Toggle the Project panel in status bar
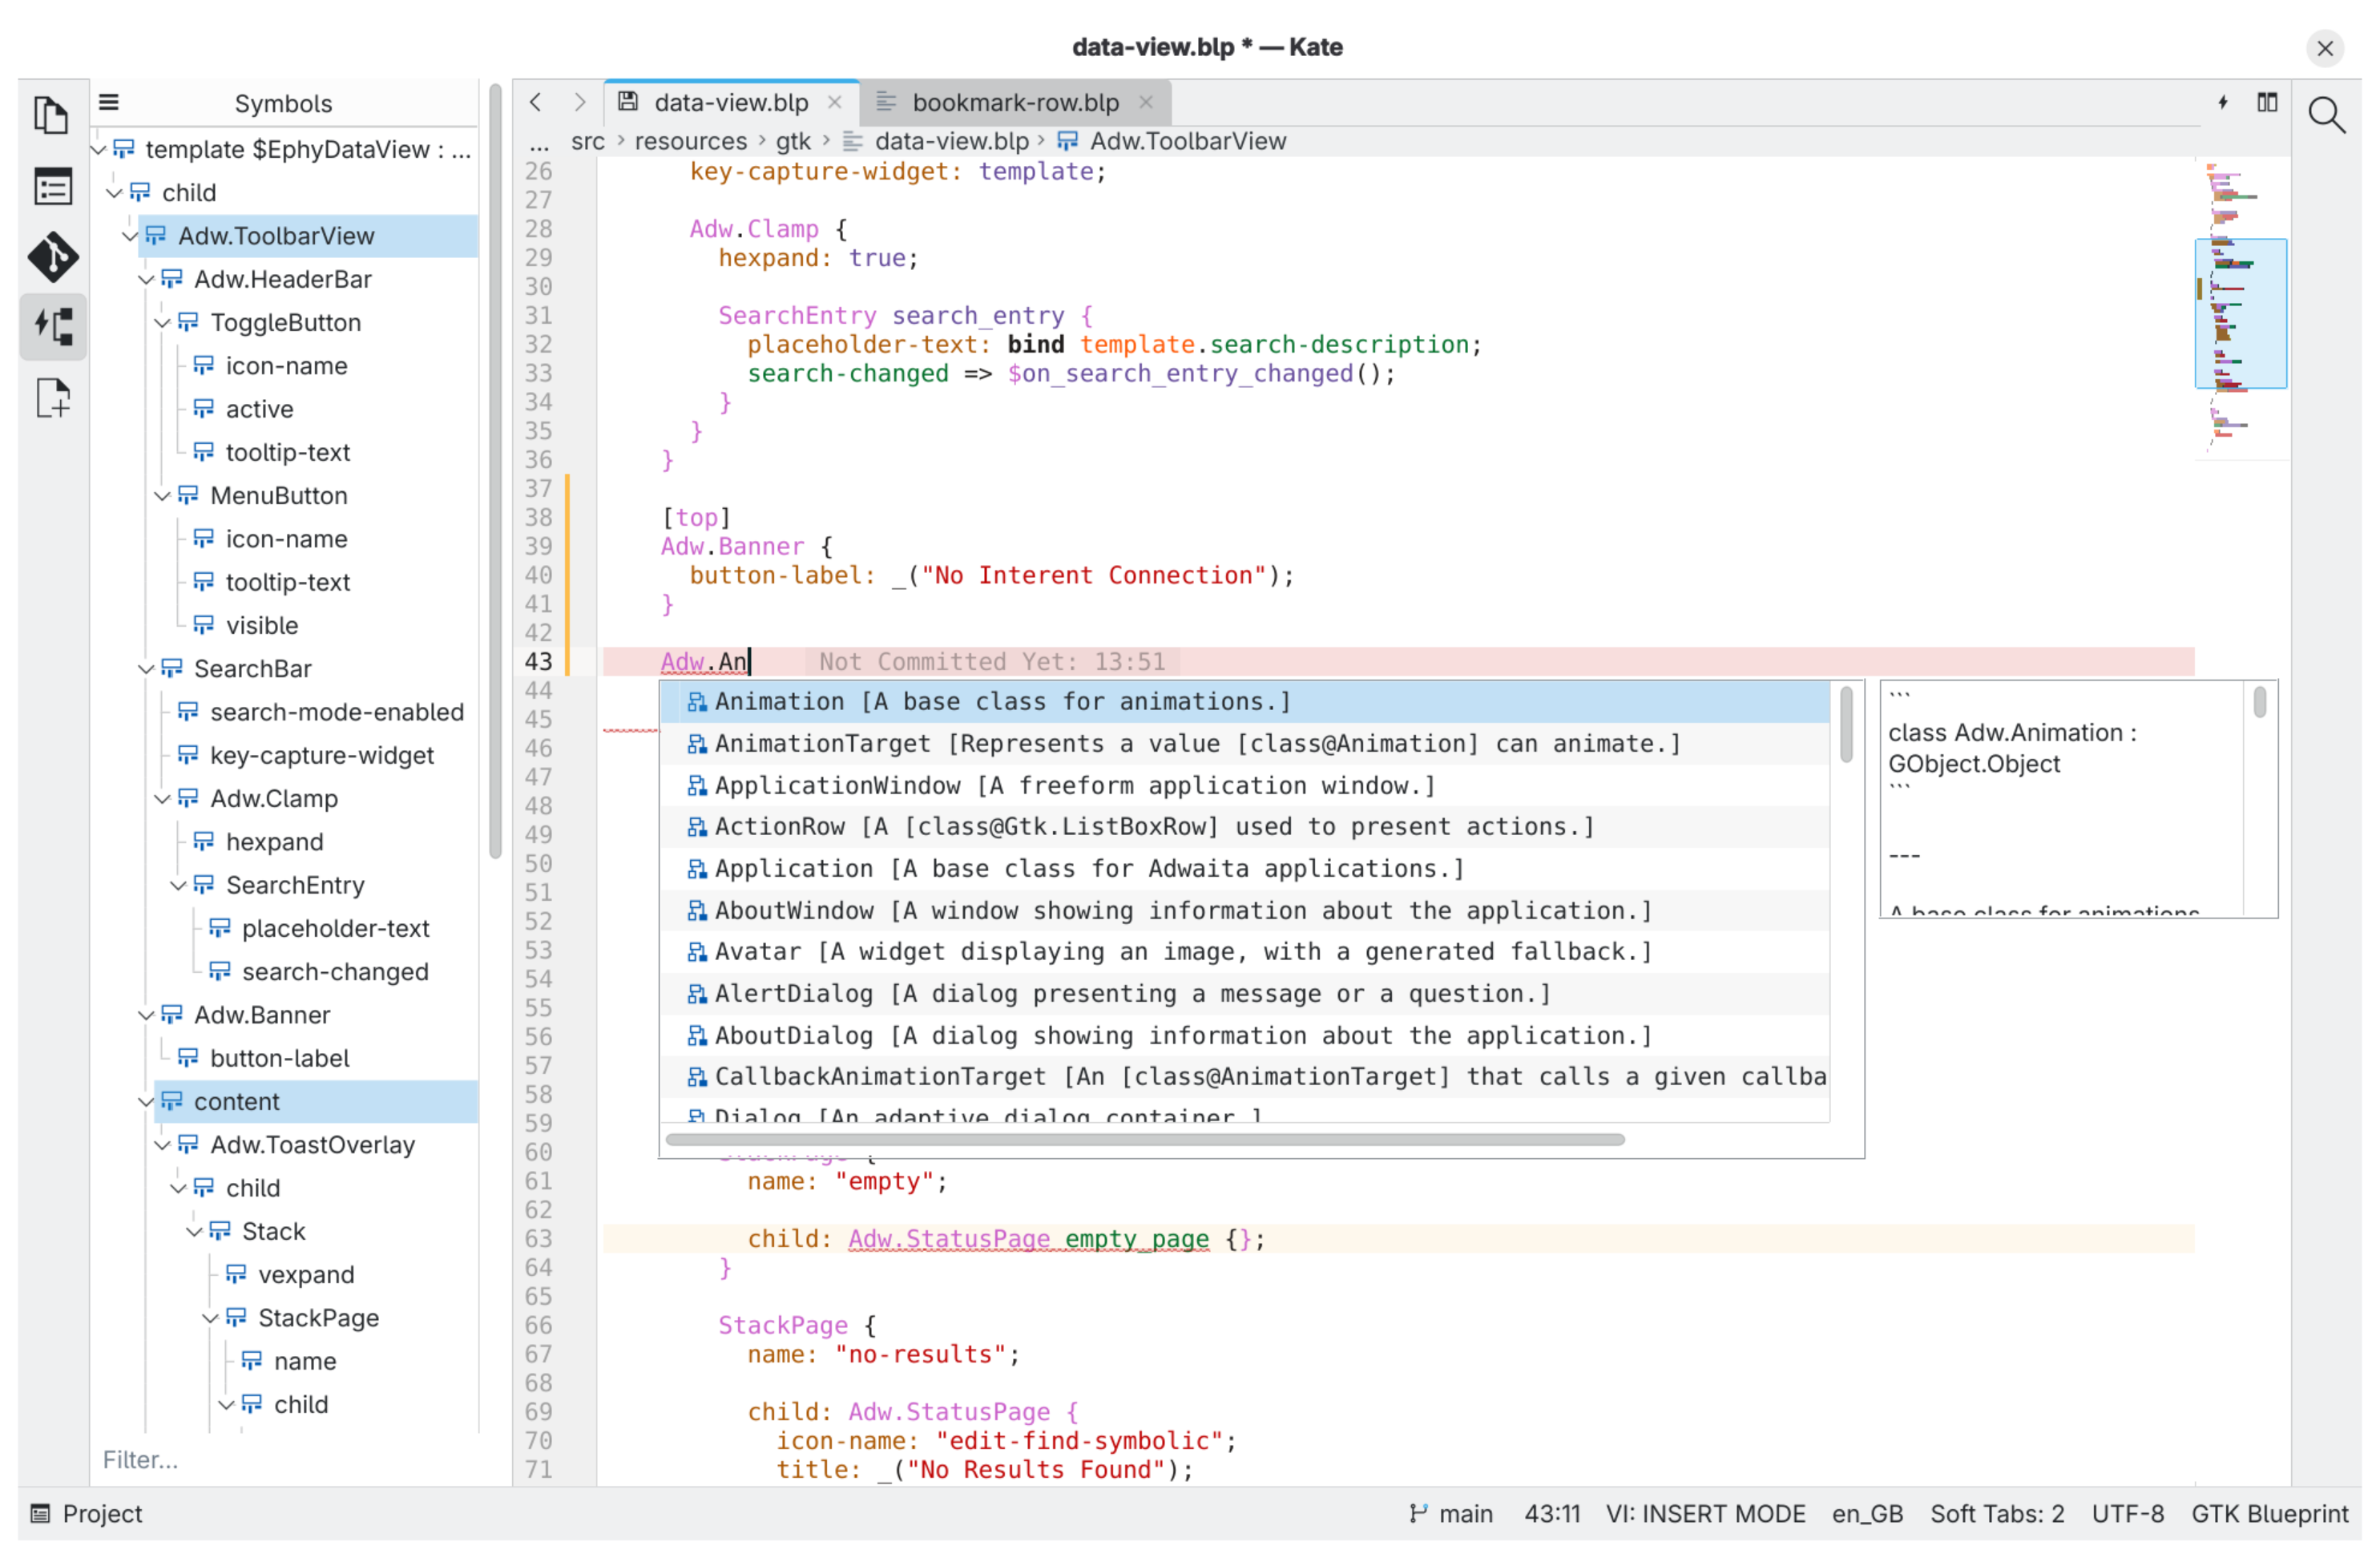Viewport: 2380px width, 1558px height. pyautogui.click(x=87, y=1513)
